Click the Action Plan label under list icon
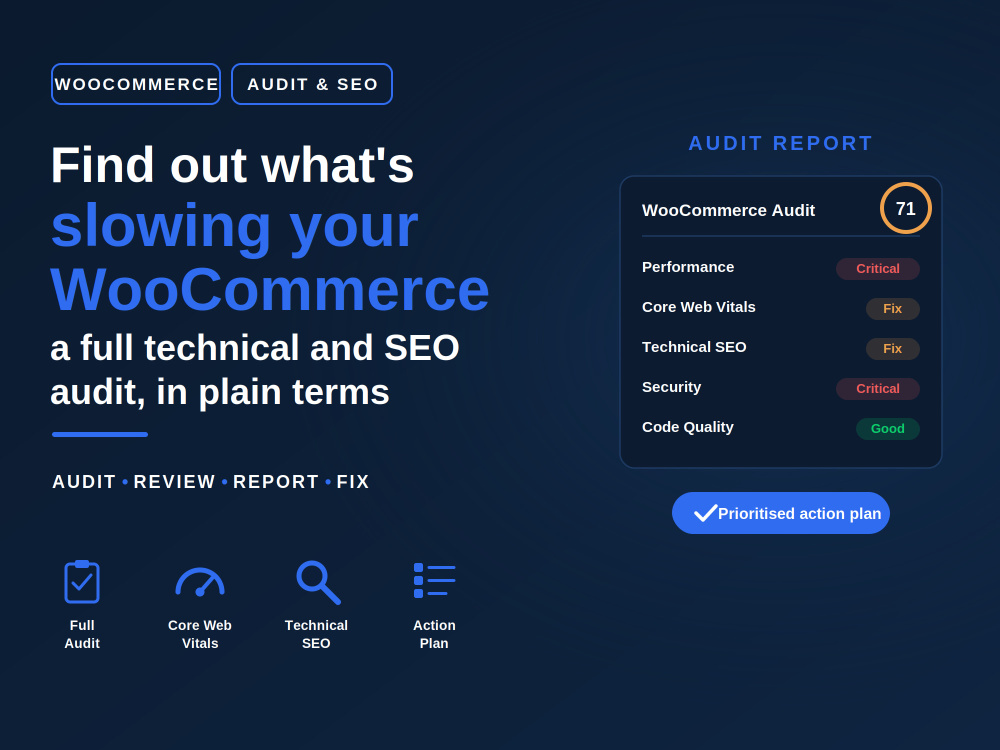 [x=434, y=634]
